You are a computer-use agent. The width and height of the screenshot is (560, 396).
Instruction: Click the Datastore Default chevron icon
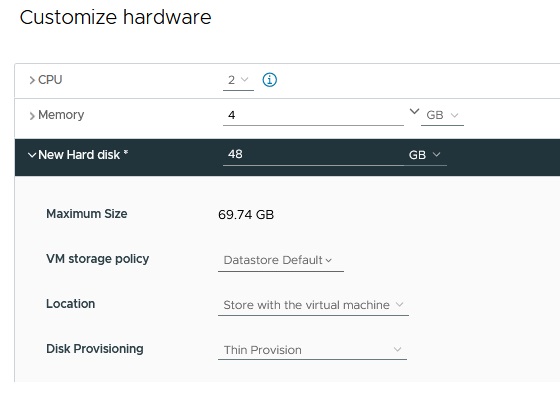coord(329,260)
